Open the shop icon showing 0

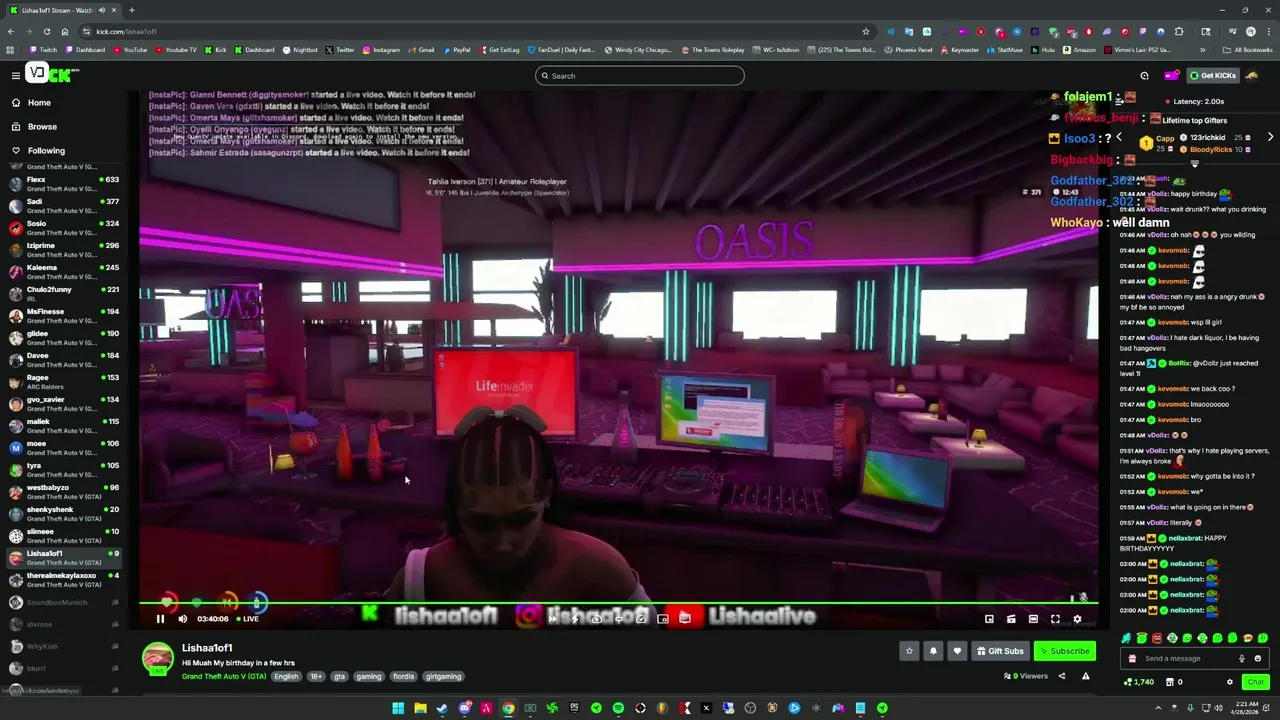[x=1174, y=682]
